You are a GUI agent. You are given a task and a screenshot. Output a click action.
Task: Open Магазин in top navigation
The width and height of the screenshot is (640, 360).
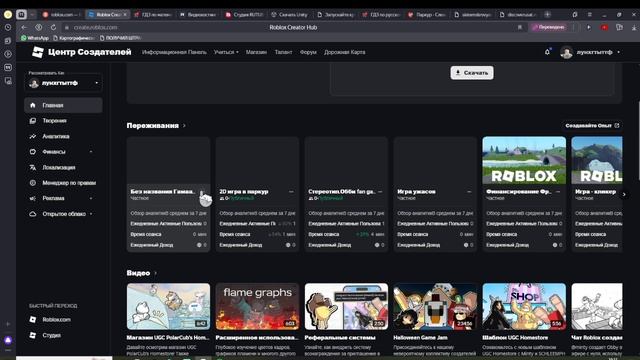(x=256, y=52)
